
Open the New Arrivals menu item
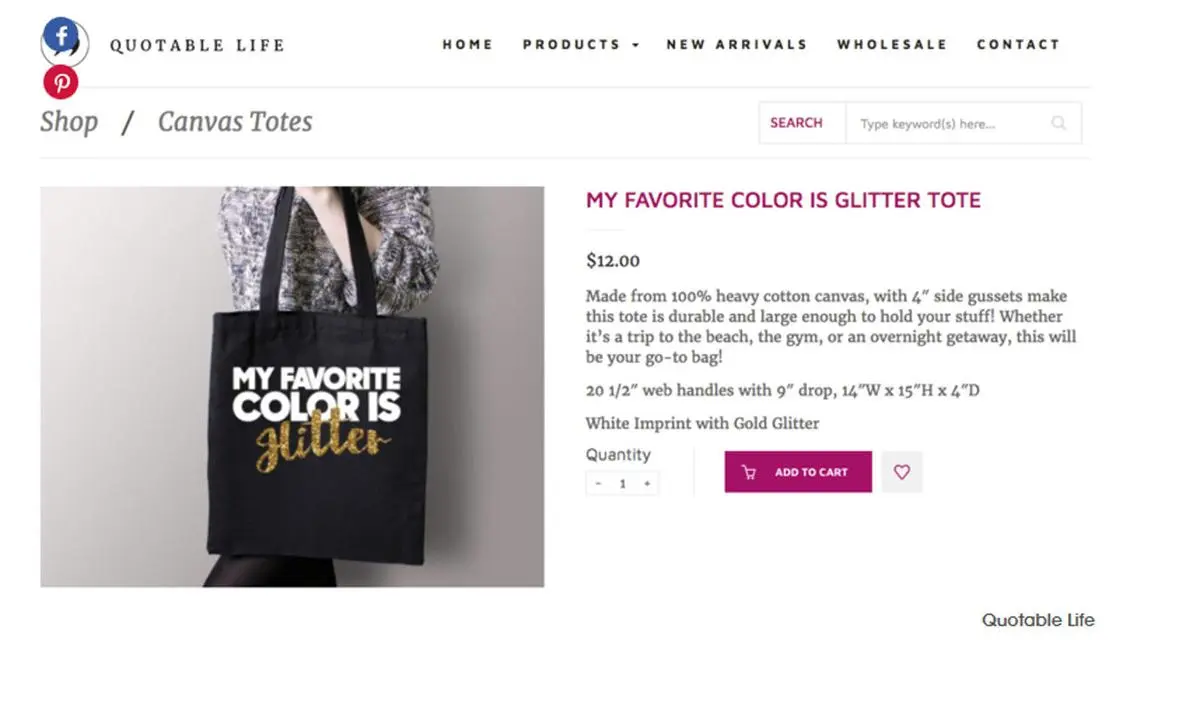click(x=737, y=44)
